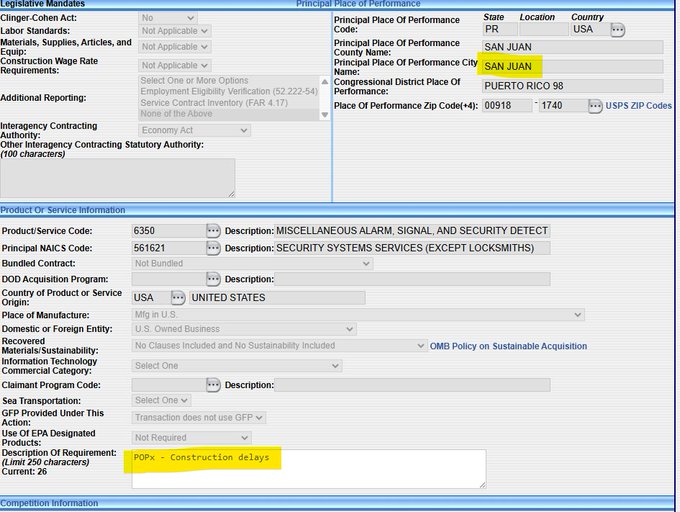Viewport: 680px width, 512px height.
Task: Click the ZIP code lookup ellipsis button
Action: (595, 106)
